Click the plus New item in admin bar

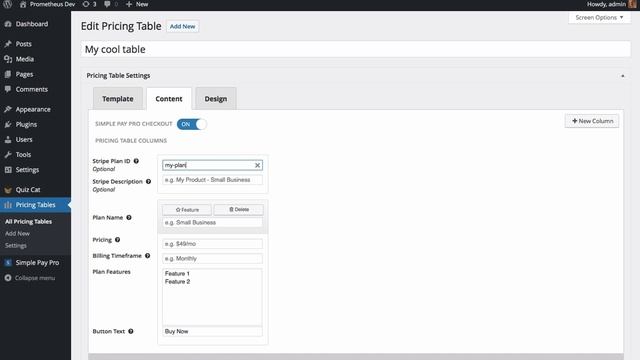click(x=137, y=4)
